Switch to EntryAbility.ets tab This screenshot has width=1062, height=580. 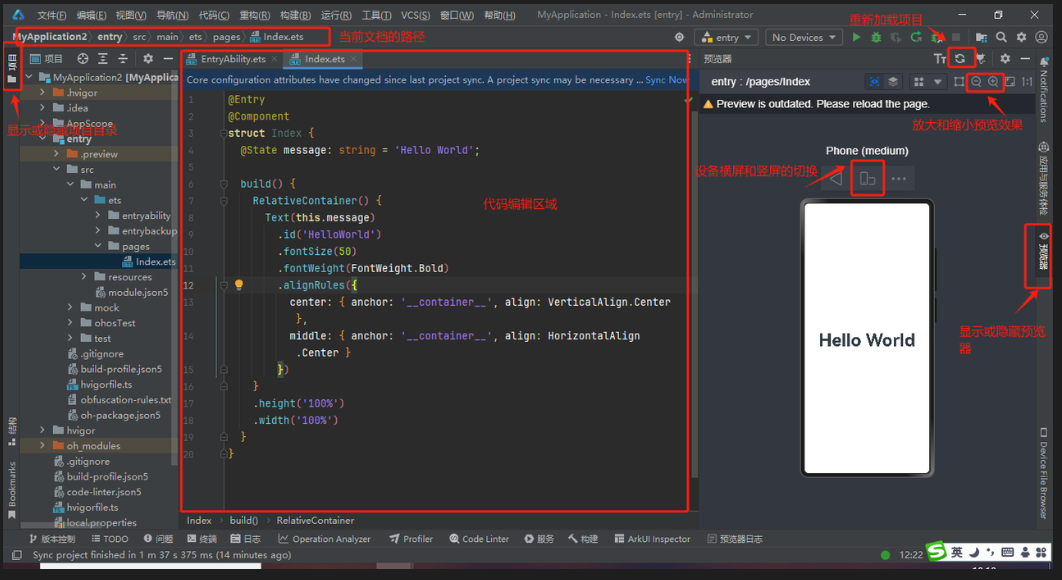[x=232, y=59]
